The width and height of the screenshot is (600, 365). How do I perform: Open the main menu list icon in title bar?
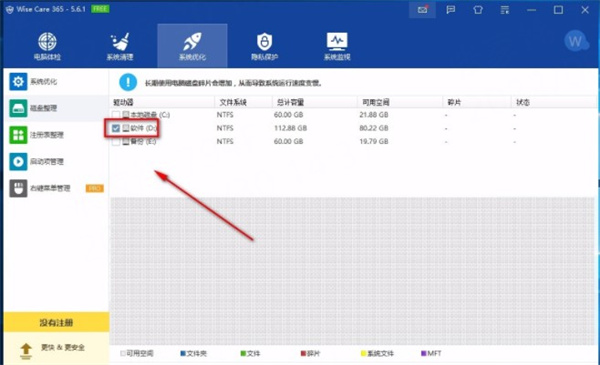505,10
